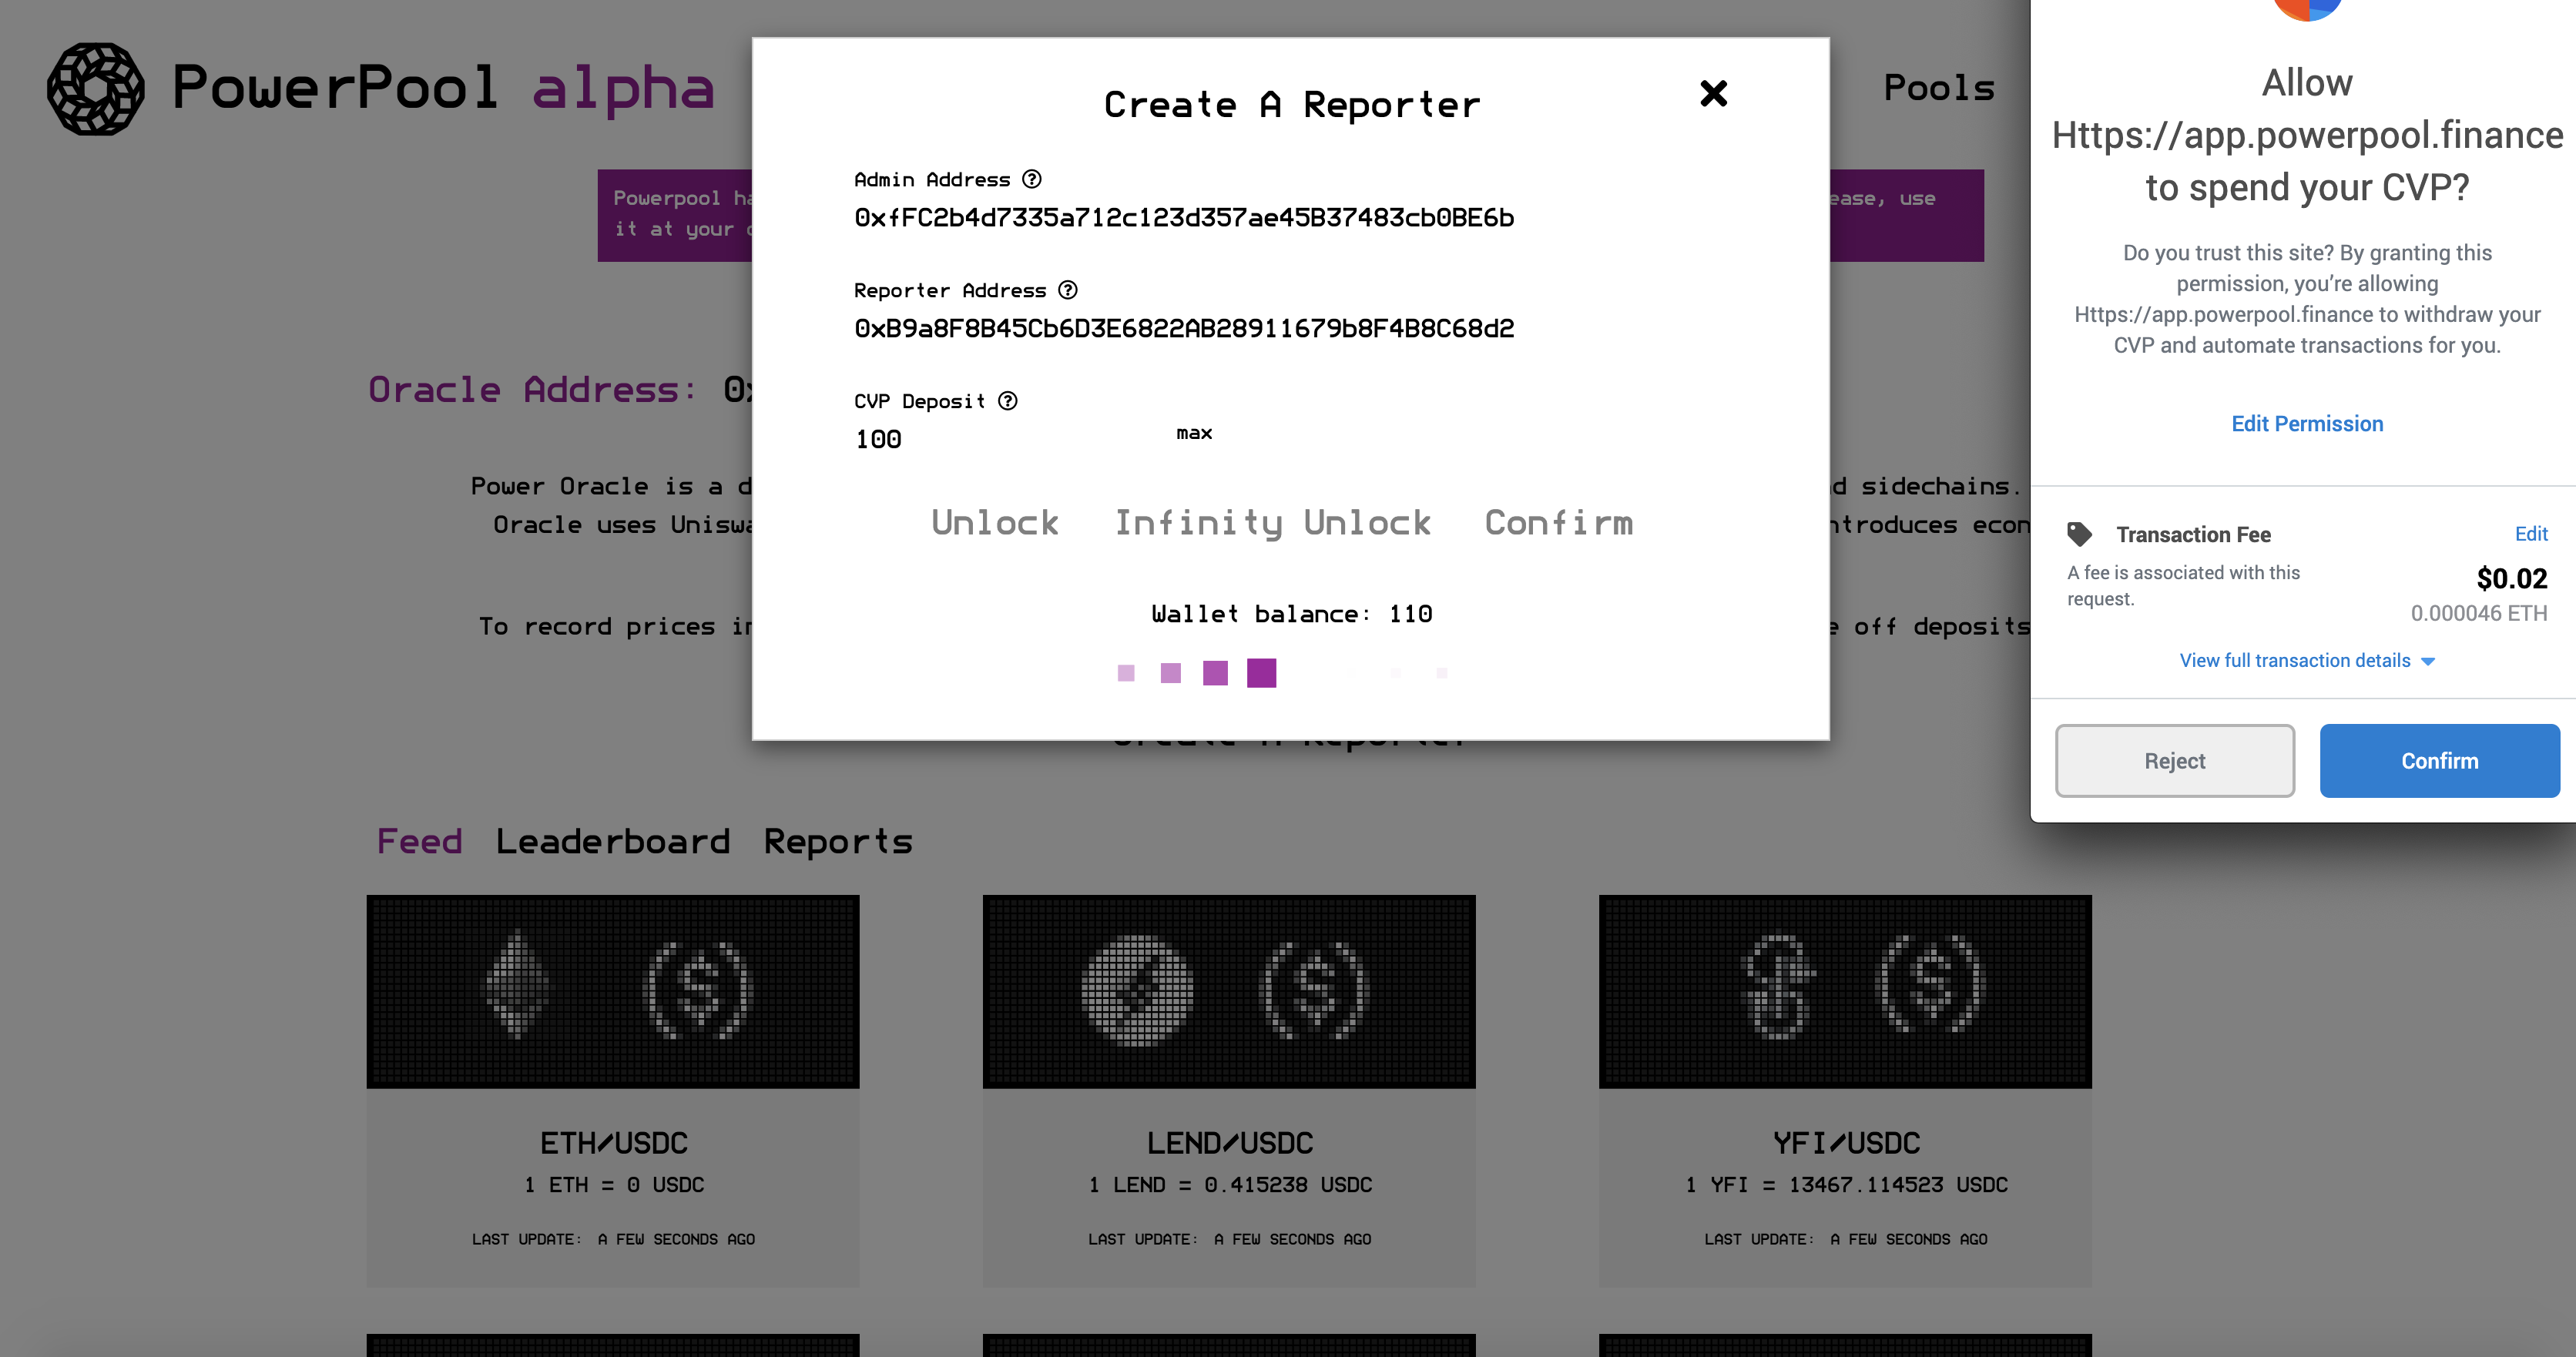
Task: Confirm the MetaMask spending request
Action: point(2439,761)
